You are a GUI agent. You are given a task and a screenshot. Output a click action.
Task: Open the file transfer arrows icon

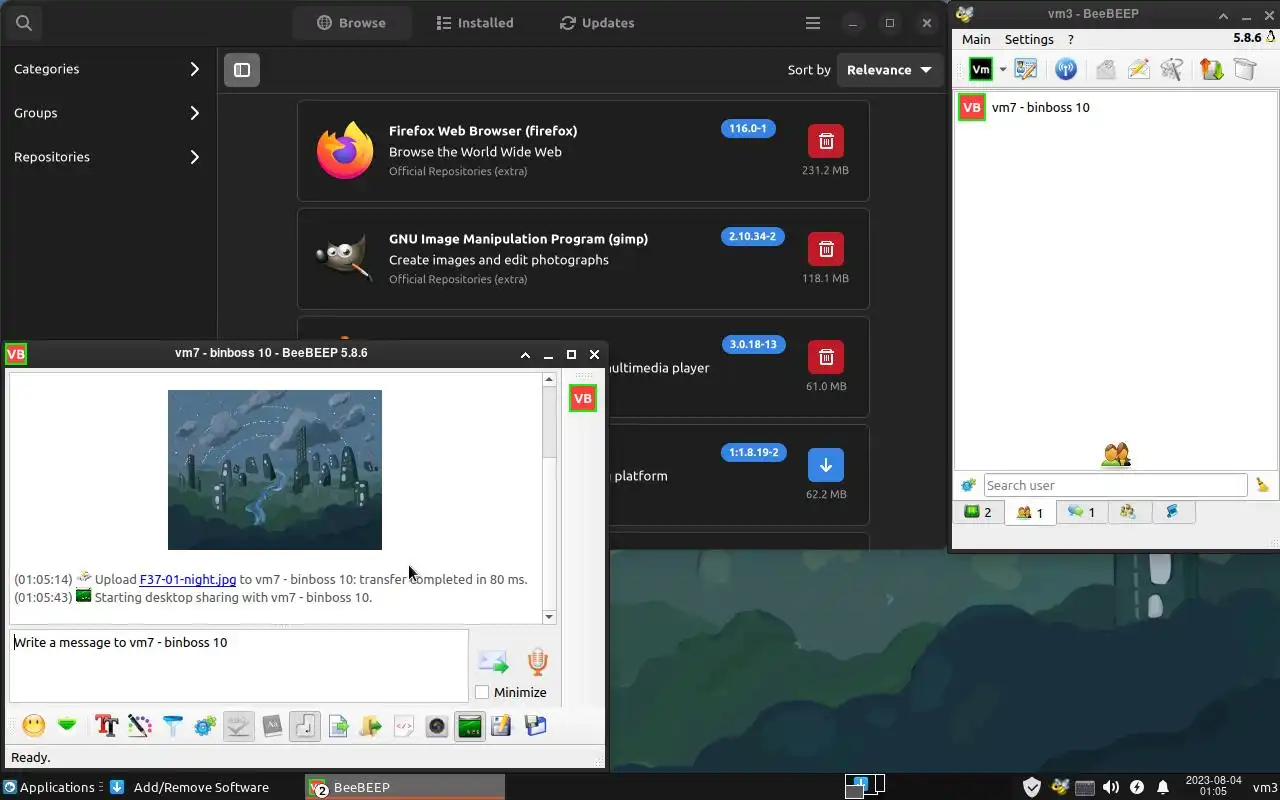click(1211, 69)
